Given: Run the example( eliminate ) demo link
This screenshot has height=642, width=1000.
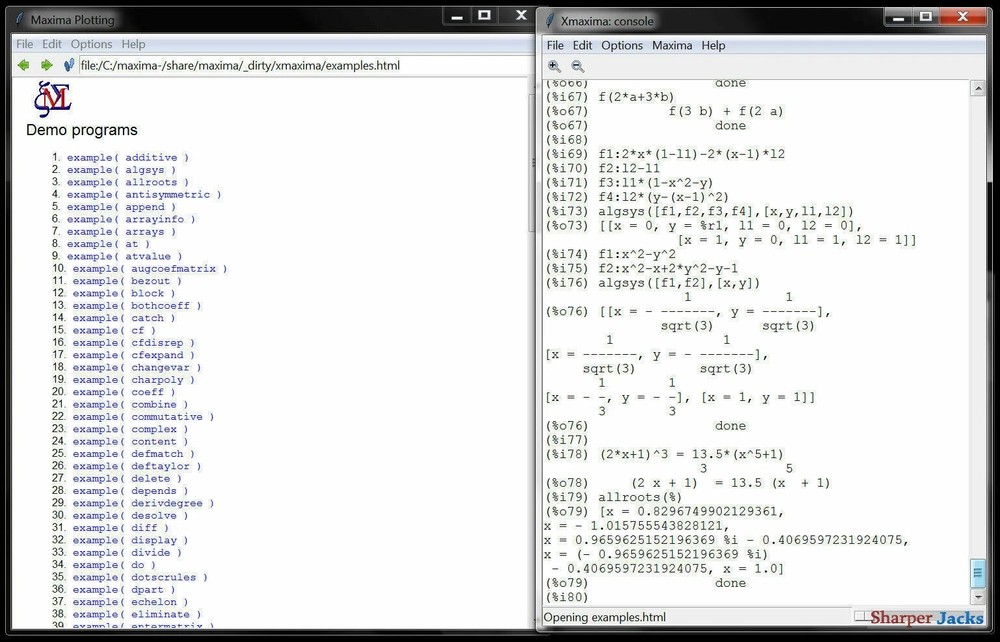Looking at the screenshot, I should click(136, 613).
